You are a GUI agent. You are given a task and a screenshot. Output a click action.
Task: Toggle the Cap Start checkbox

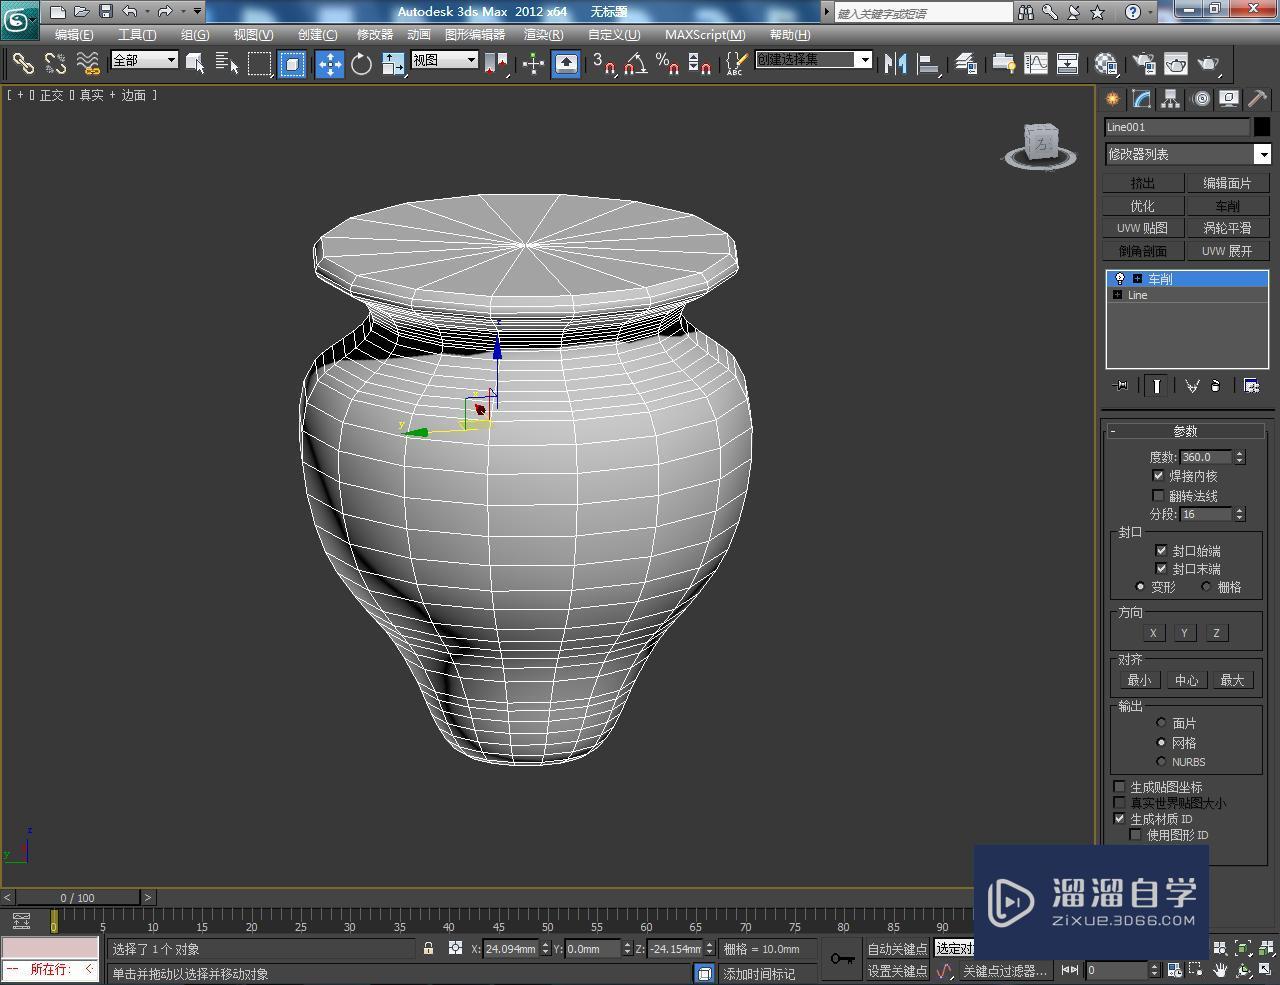(x=1161, y=550)
